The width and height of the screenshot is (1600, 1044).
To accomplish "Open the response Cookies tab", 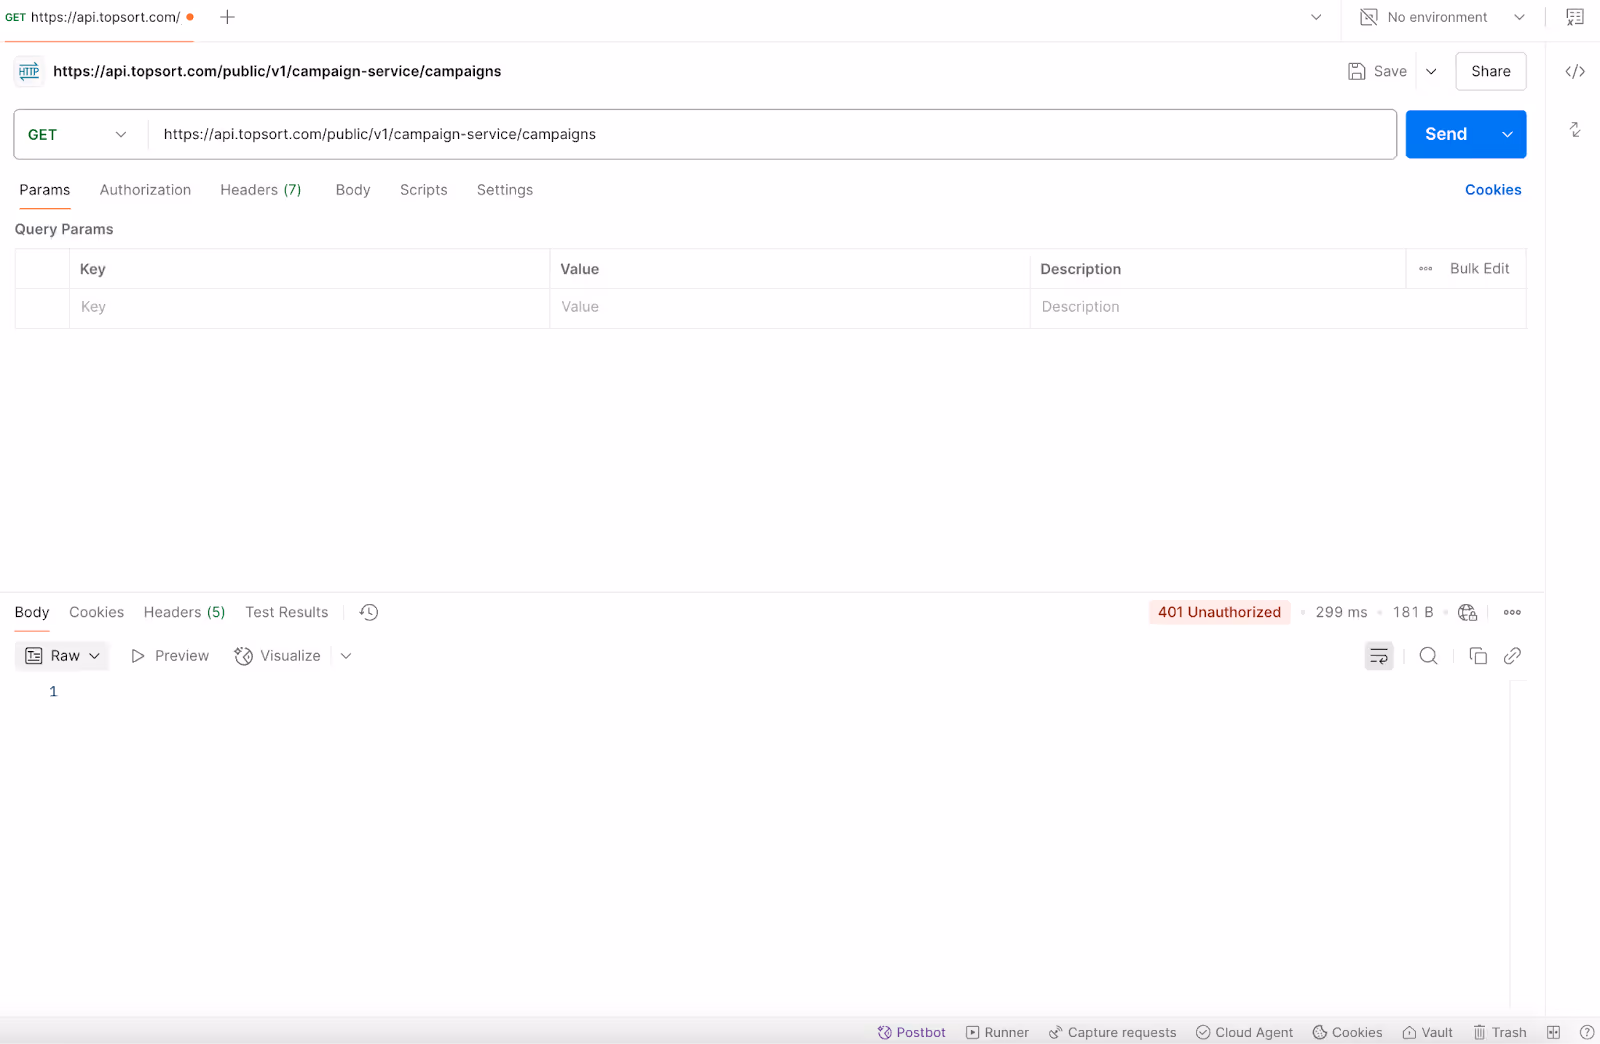I will point(97,612).
